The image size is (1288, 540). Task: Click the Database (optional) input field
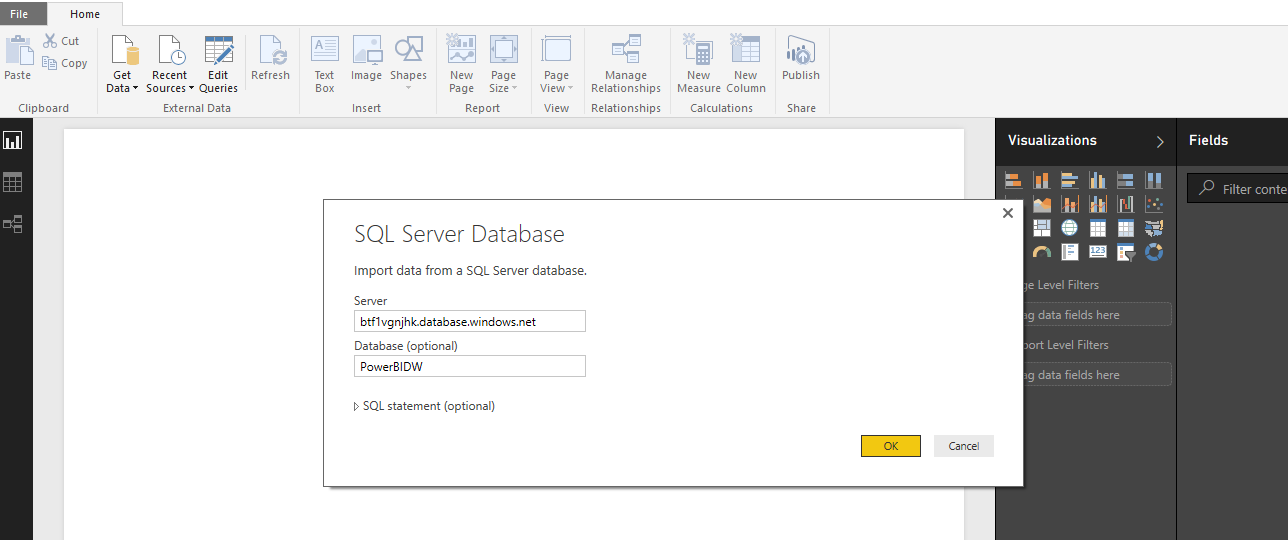click(x=470, y=366)
